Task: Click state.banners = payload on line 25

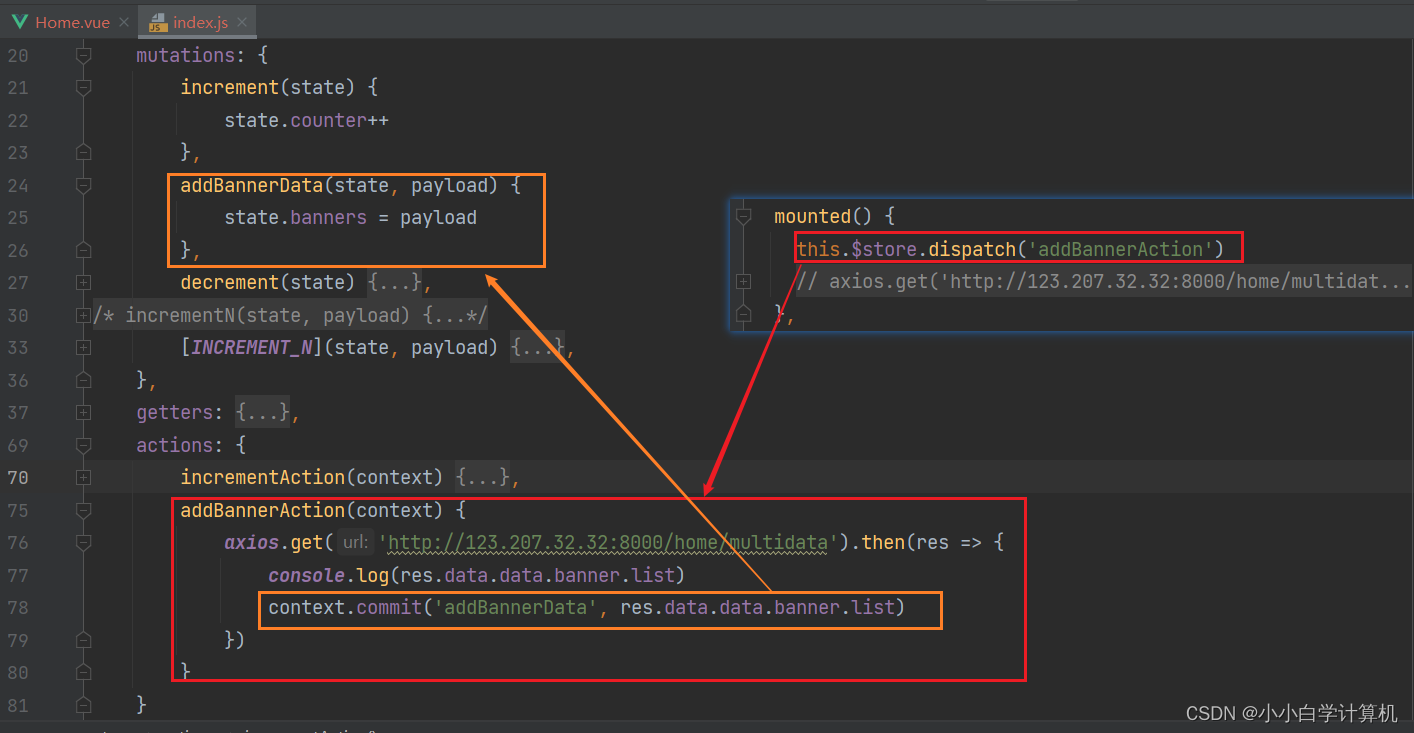Action: pos(350,218)
